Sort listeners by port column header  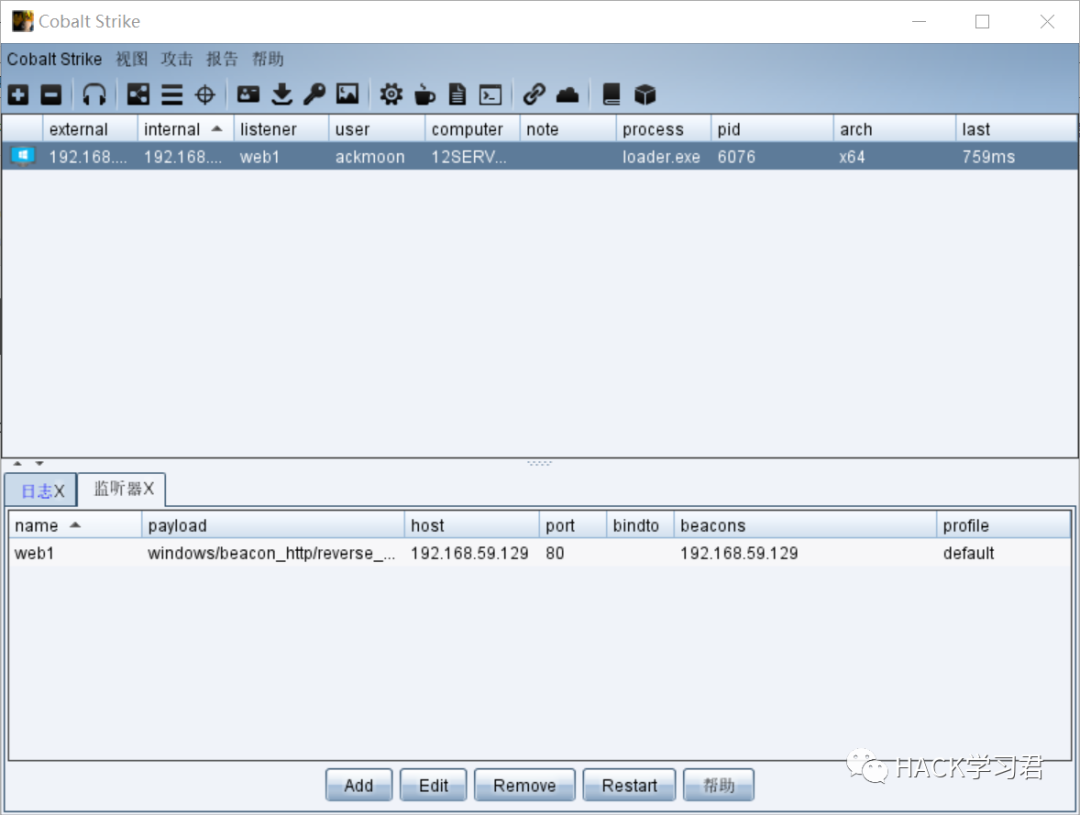tap(573, 526)
